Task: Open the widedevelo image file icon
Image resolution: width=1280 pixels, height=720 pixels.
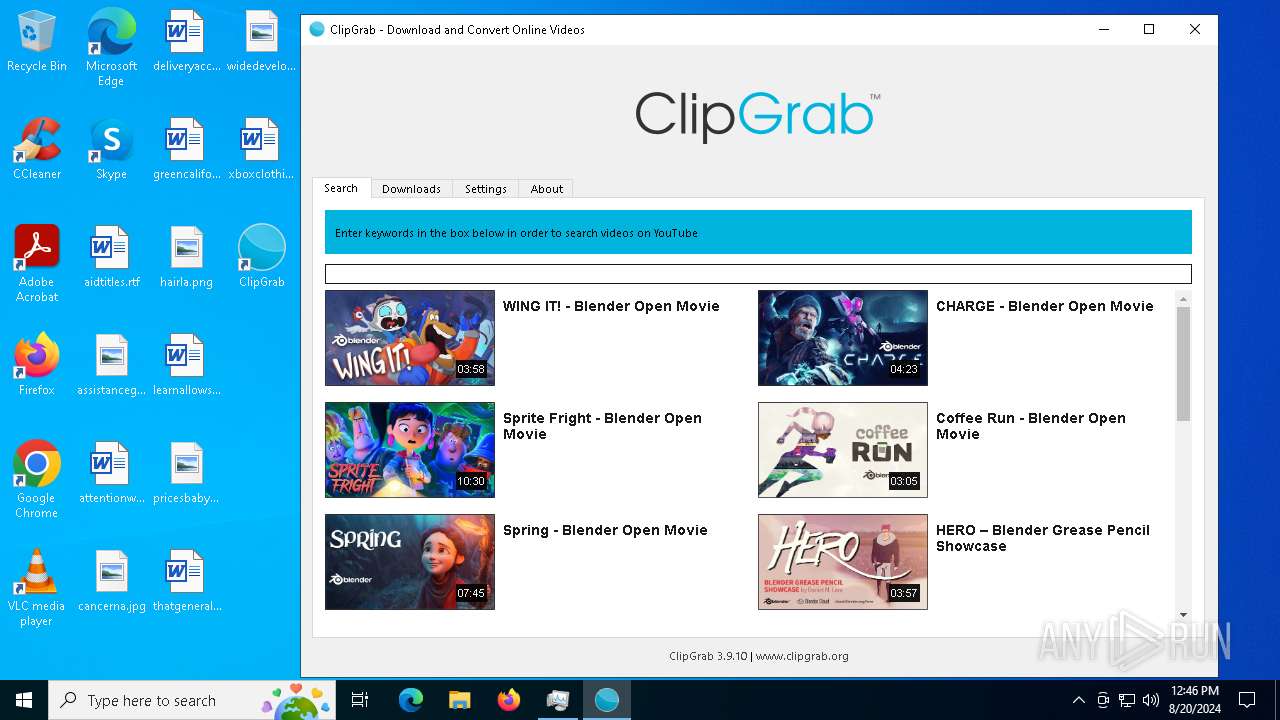Action: tap(261, 42)
